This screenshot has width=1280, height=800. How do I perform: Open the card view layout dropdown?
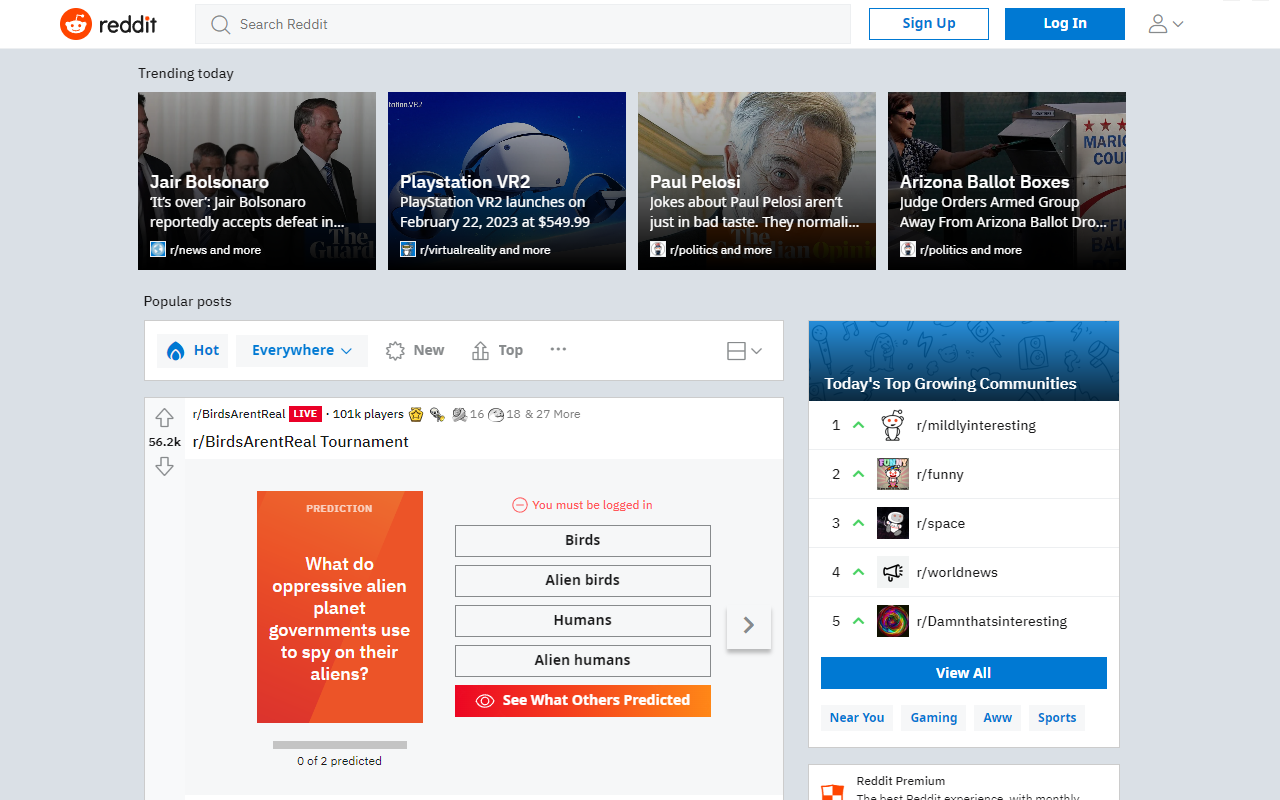click(x=744, y=351)
